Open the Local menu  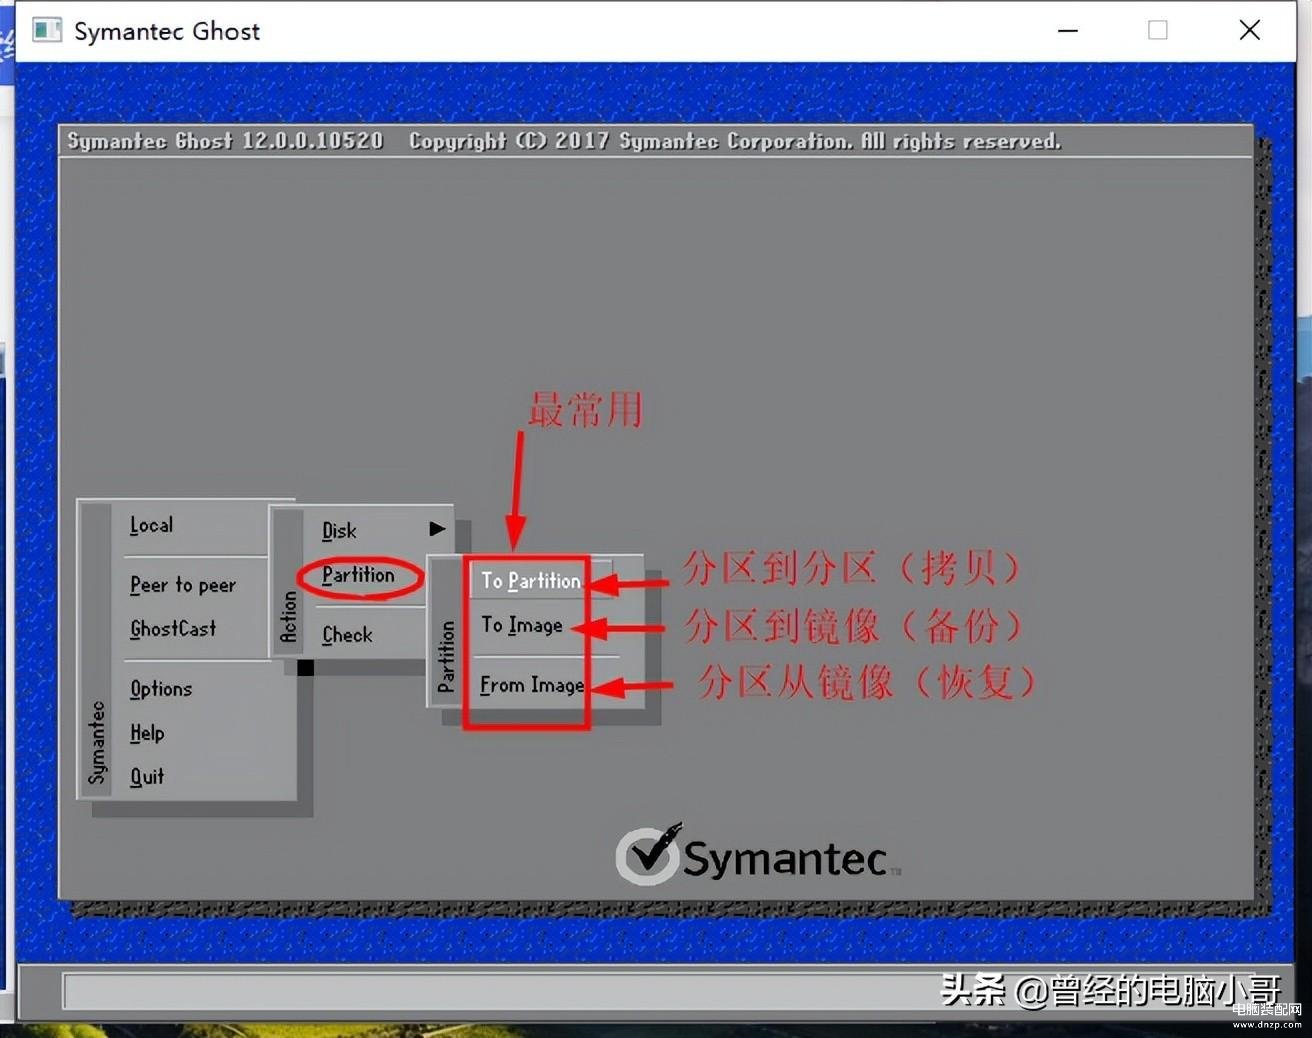[x=151, y=525]
